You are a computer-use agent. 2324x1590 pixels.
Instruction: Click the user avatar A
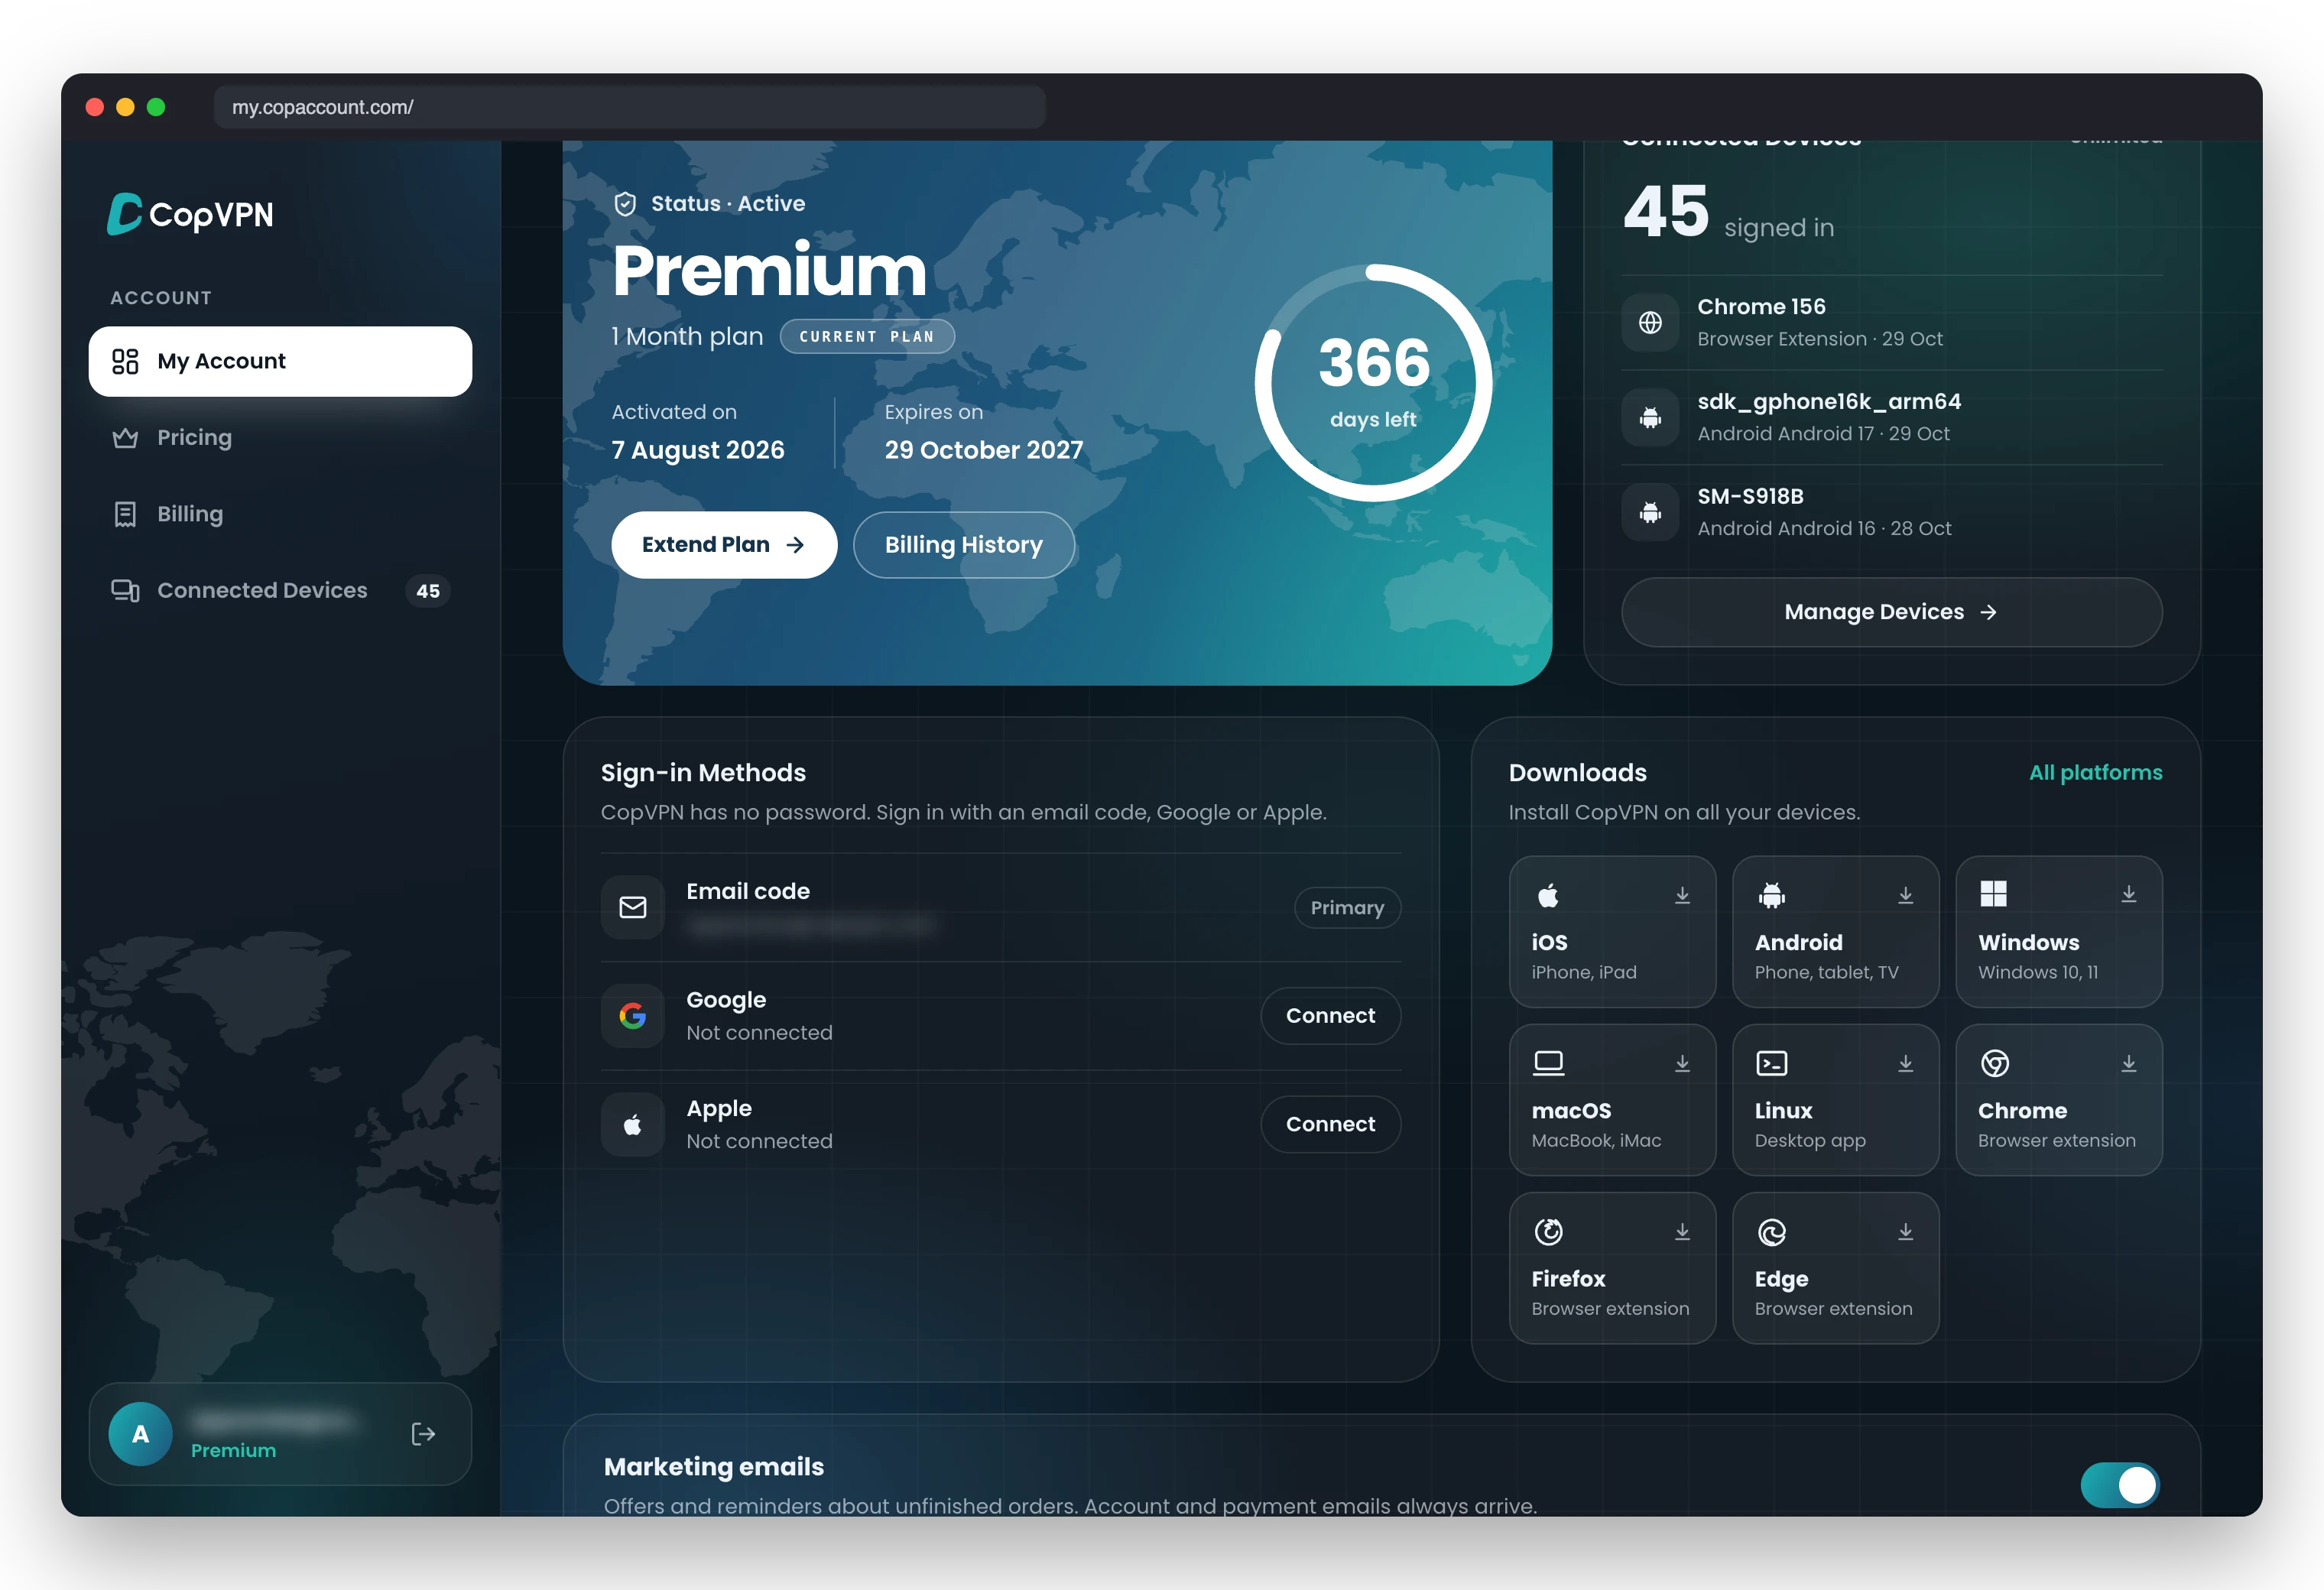tap(140, 1434)
